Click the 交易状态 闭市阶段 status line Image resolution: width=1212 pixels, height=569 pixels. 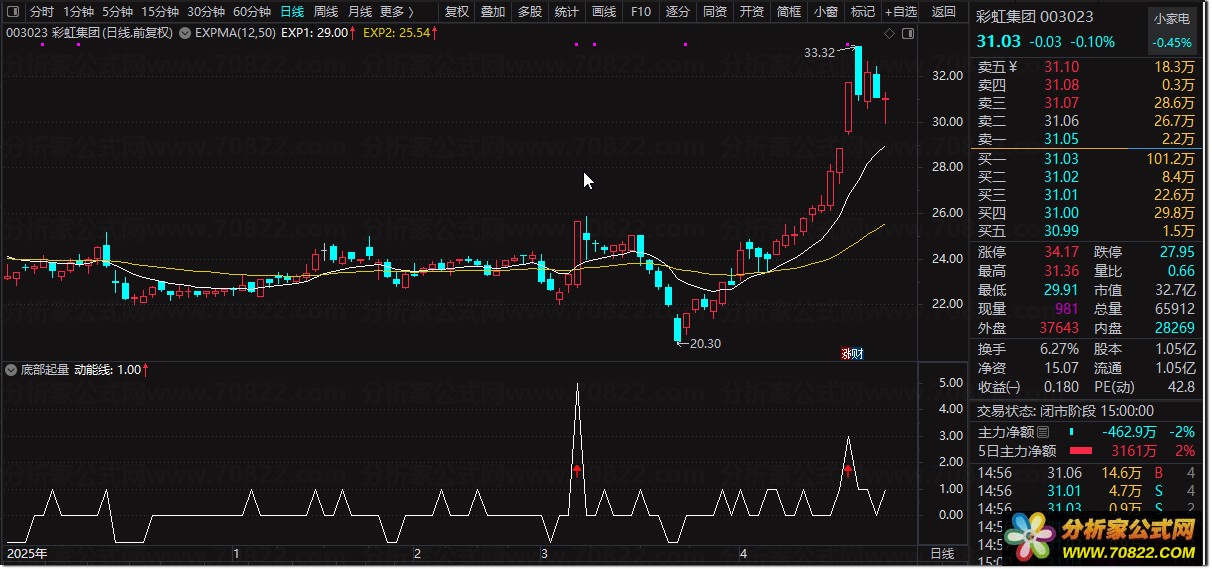coord(1065,410)
